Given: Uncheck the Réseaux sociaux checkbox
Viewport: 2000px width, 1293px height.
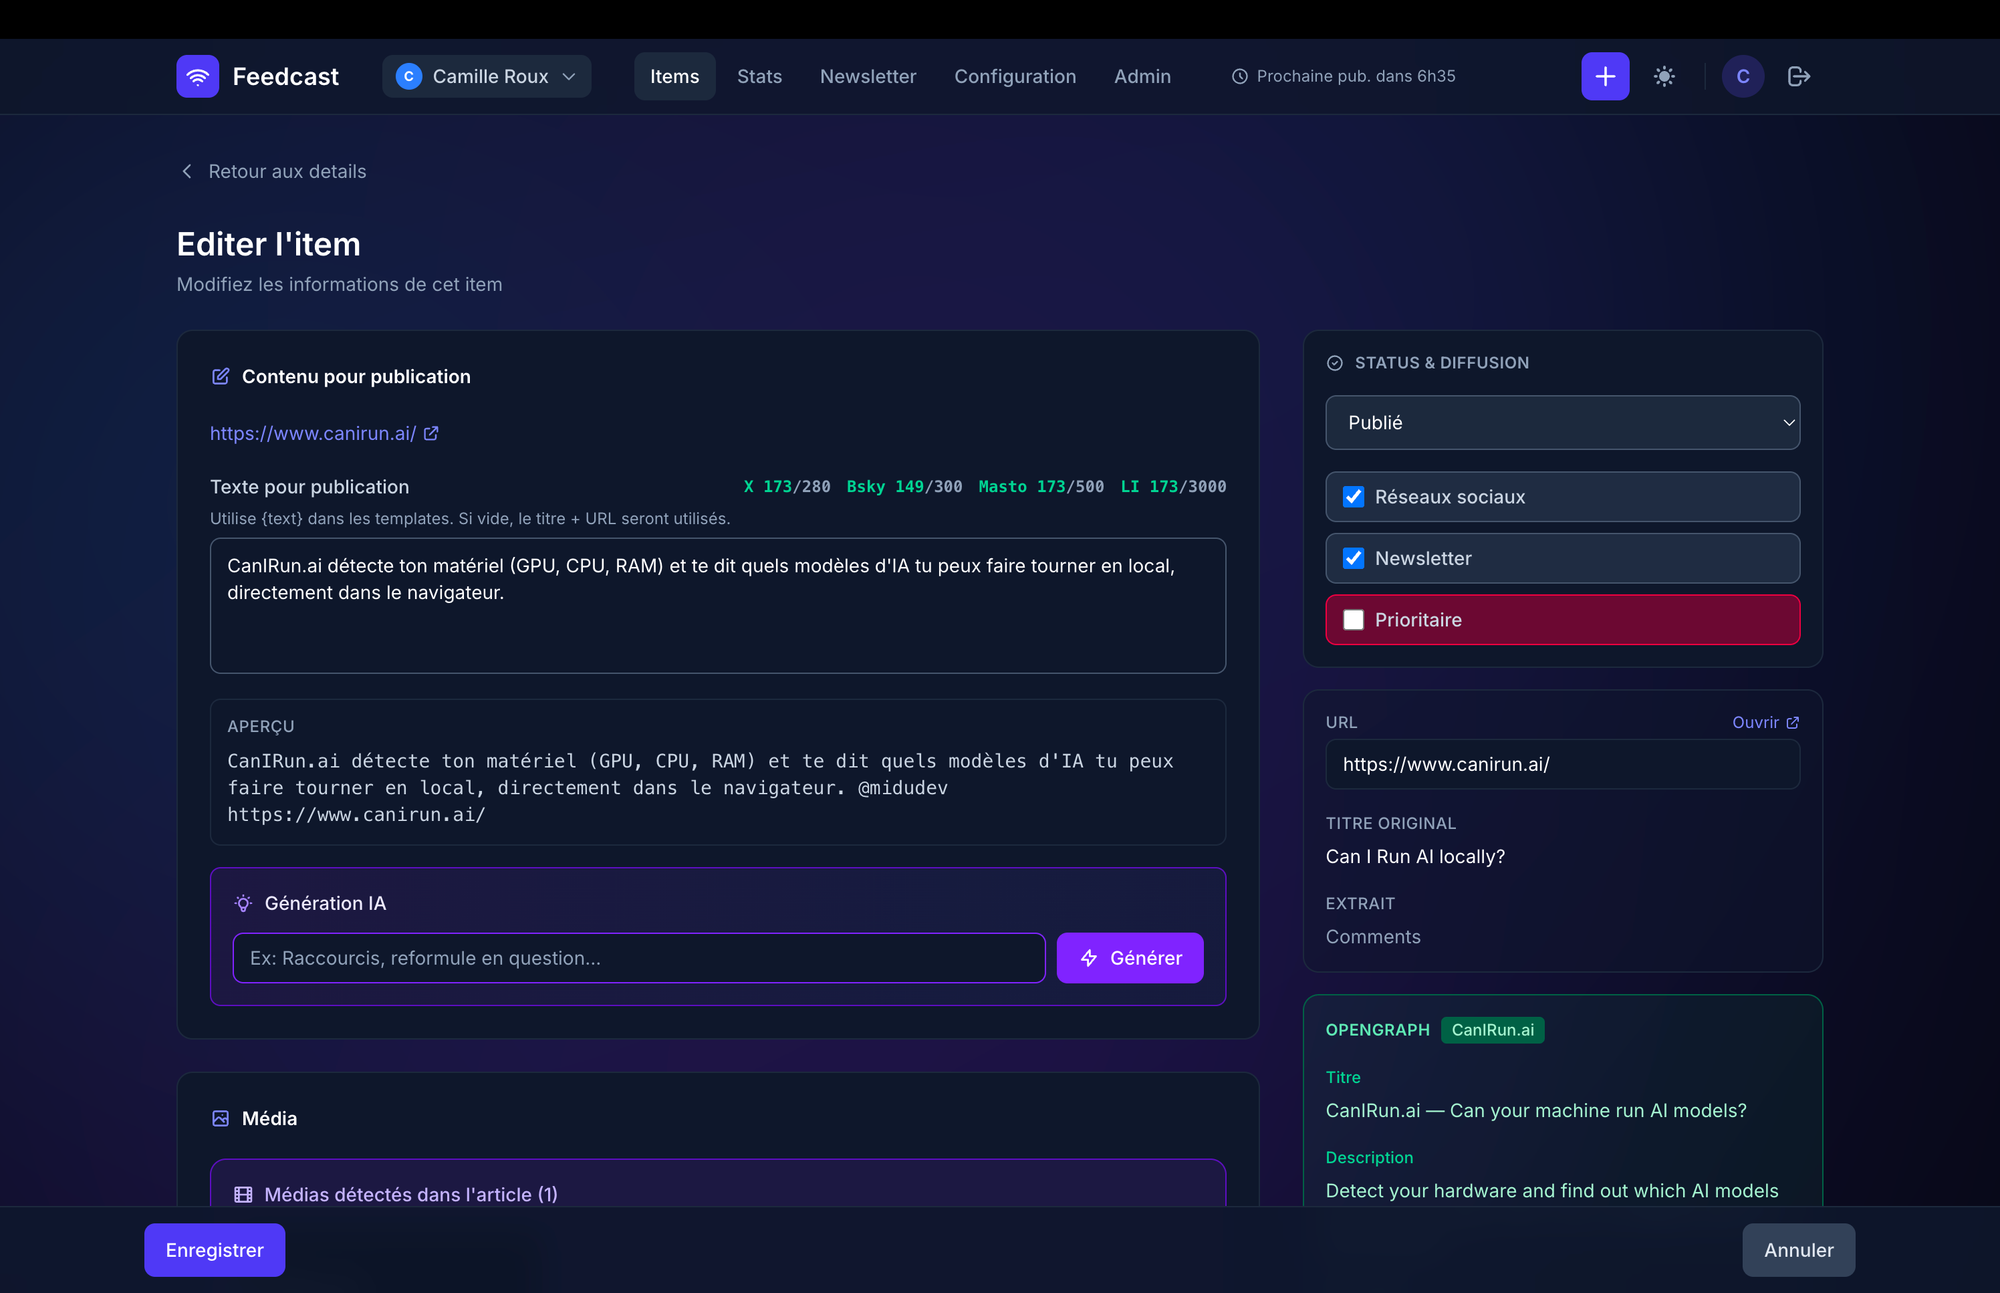Looking at the screenshot, I should pyautogui.click(x=1353, y=497).
